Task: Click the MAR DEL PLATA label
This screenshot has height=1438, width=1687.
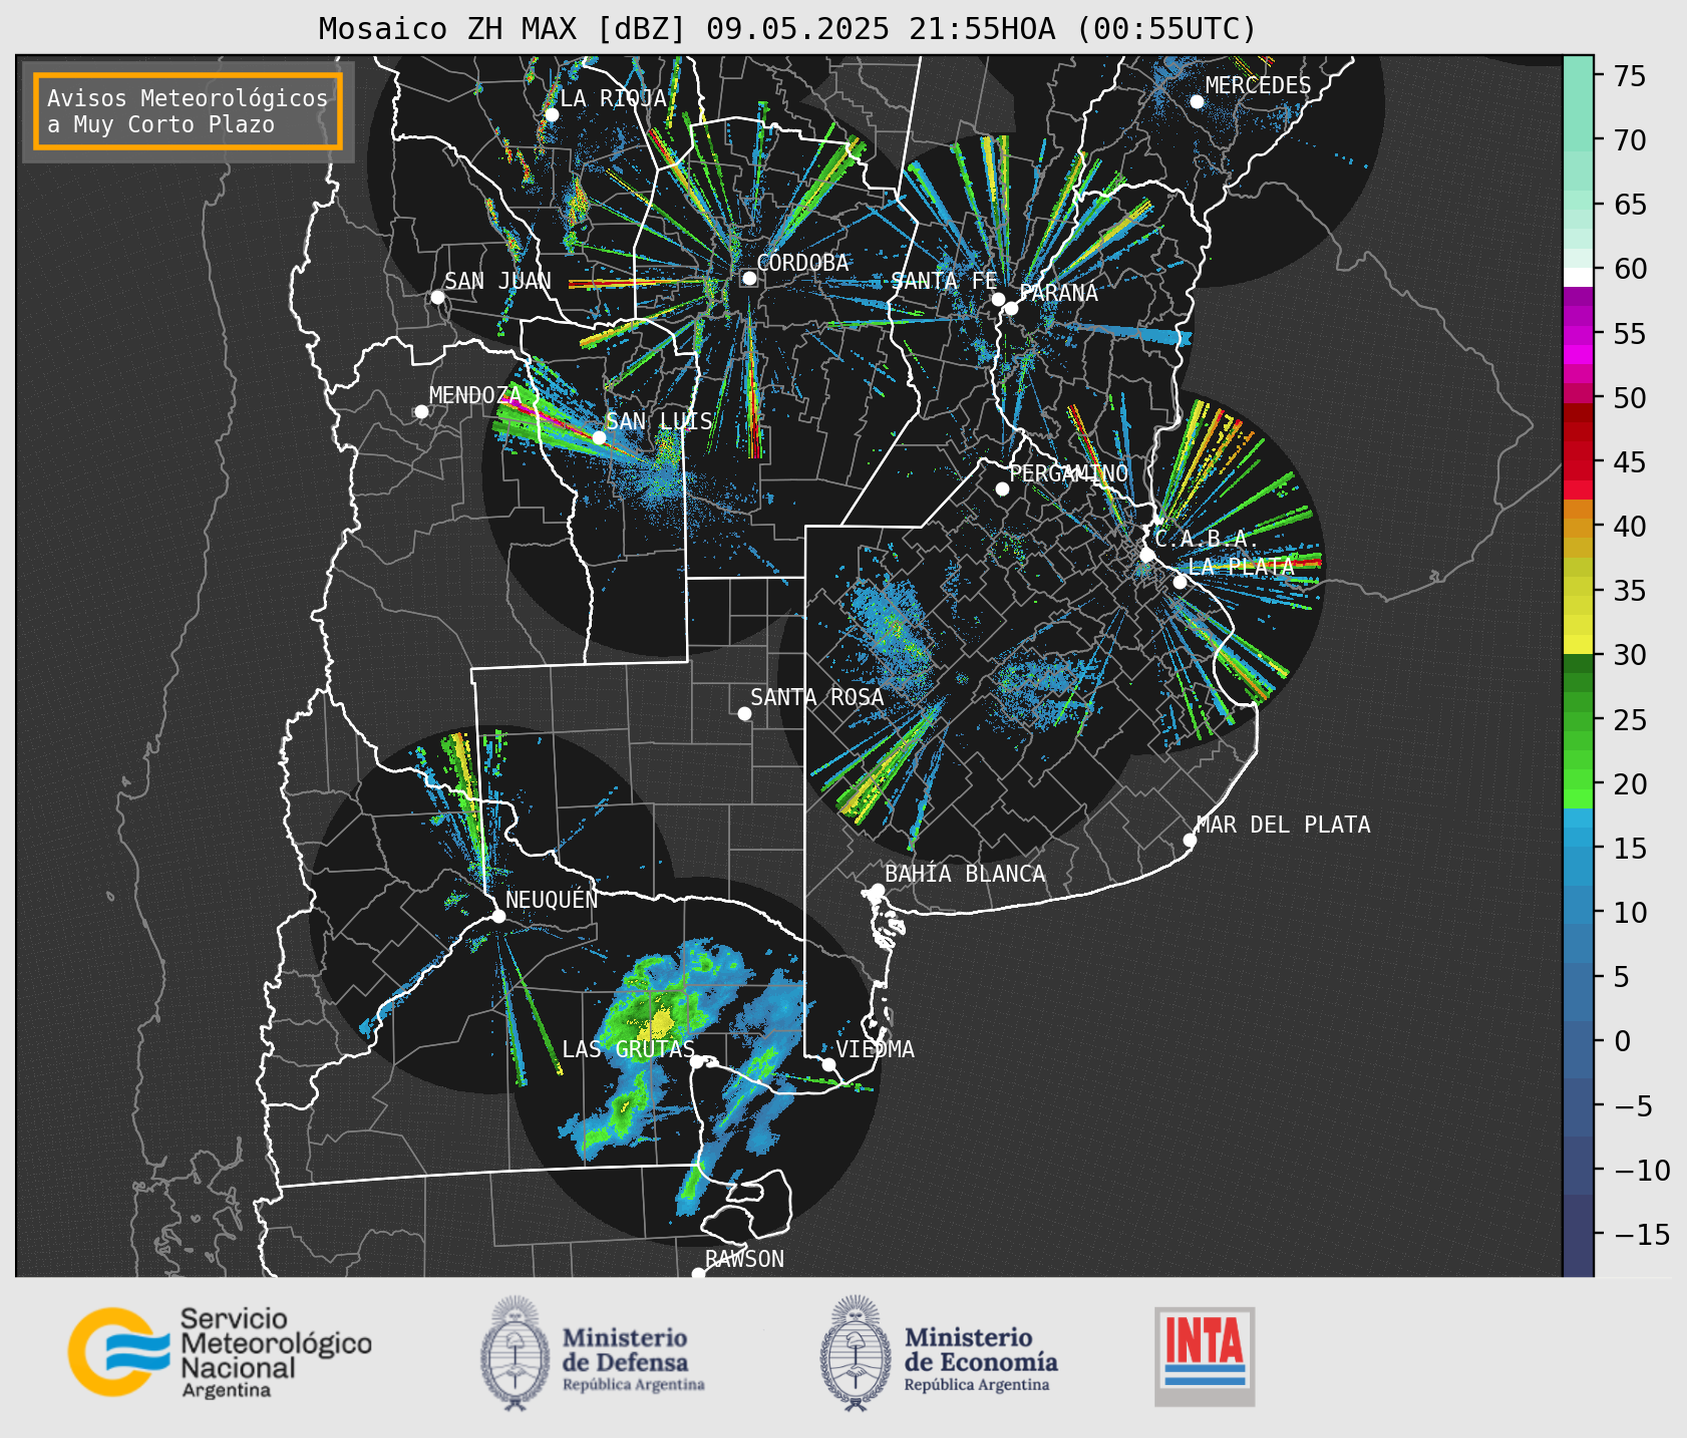Action: 1283,824
